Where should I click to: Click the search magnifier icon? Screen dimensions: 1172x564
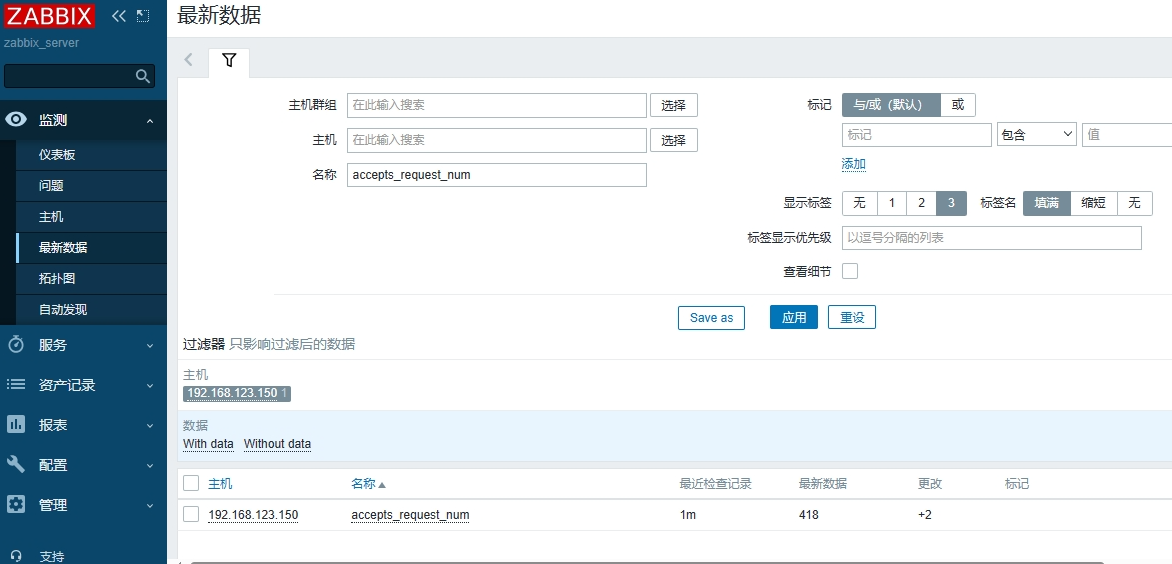pyautogui.click(x=143, y=76)
